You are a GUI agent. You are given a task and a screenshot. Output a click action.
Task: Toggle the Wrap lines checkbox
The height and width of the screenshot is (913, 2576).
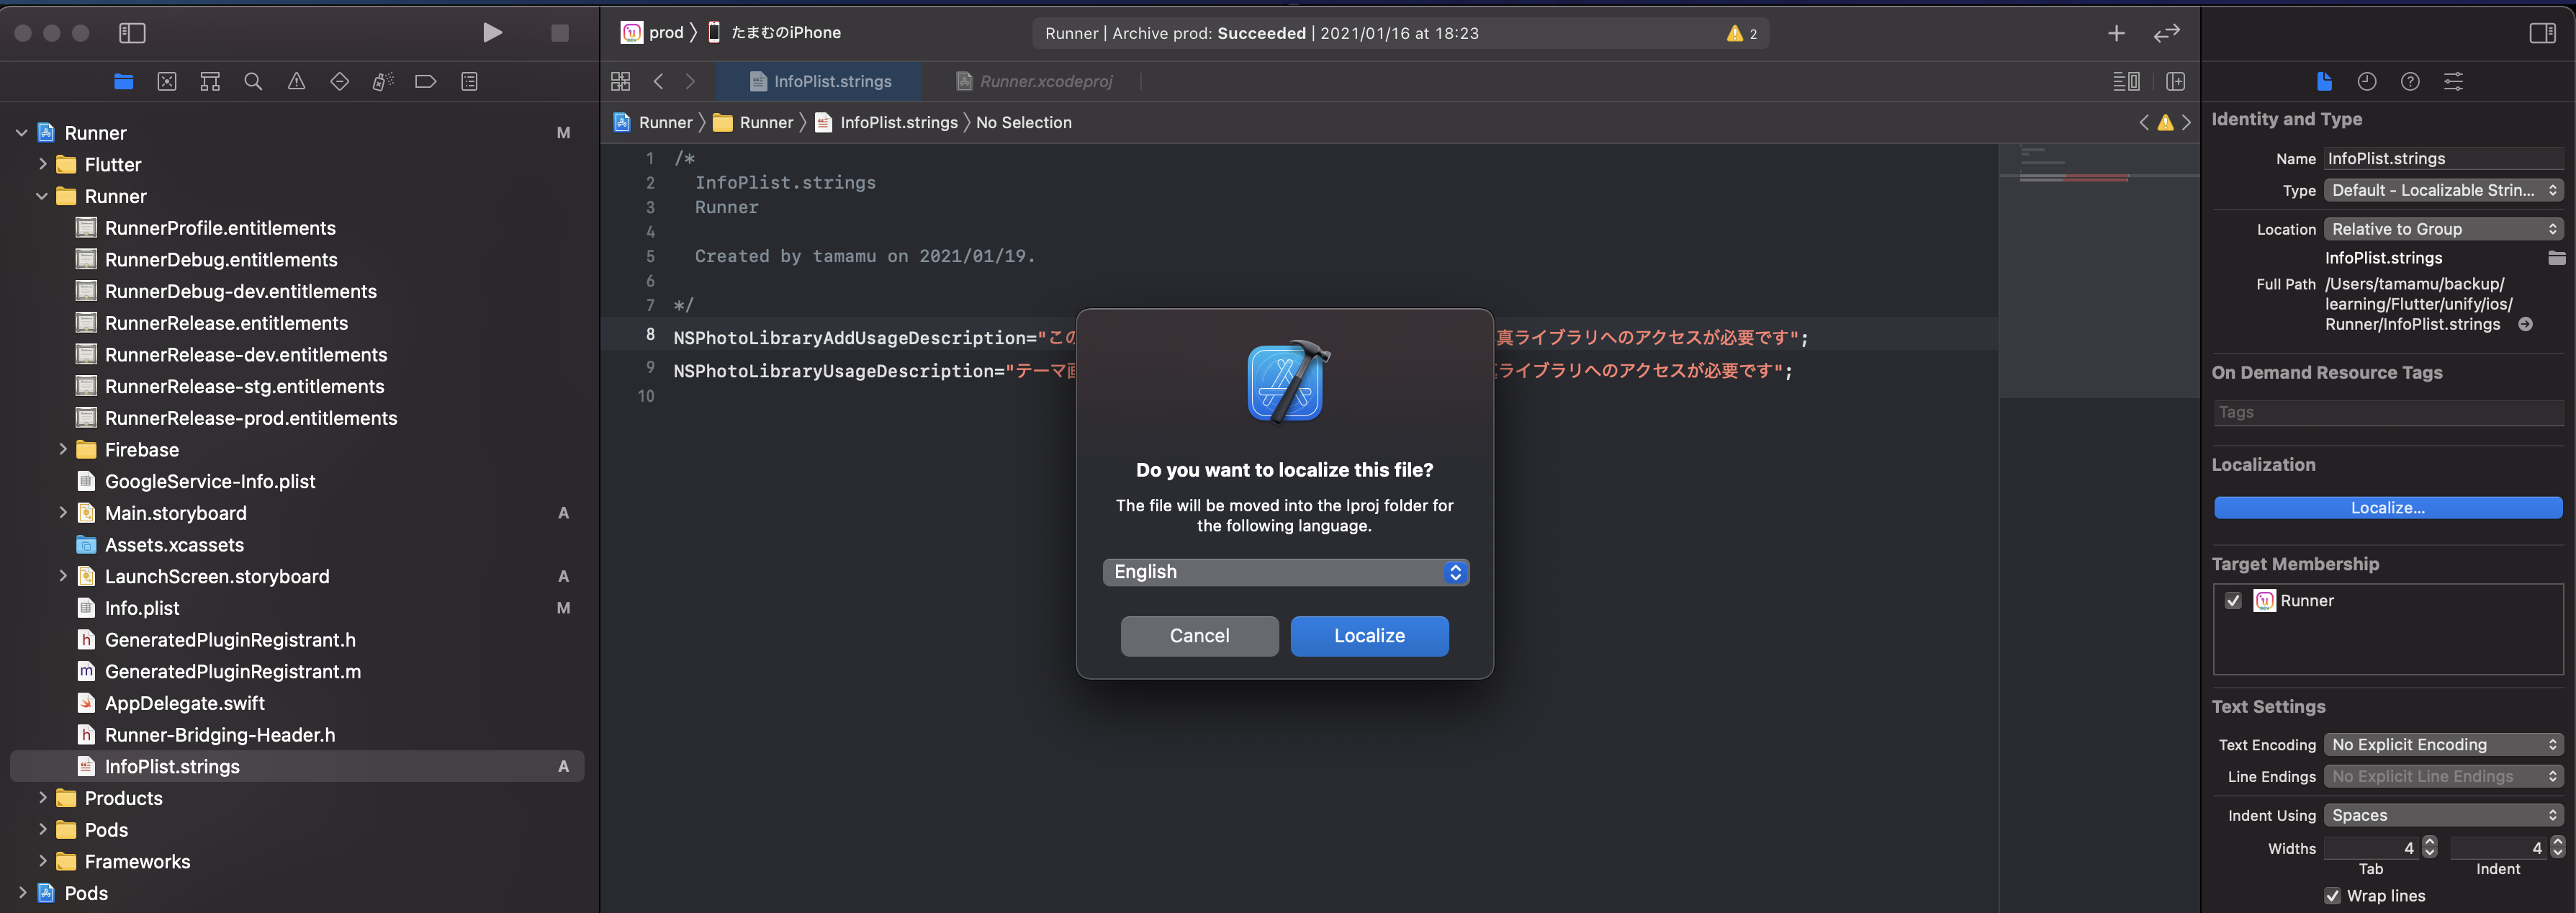click(x=2332, y=895)
